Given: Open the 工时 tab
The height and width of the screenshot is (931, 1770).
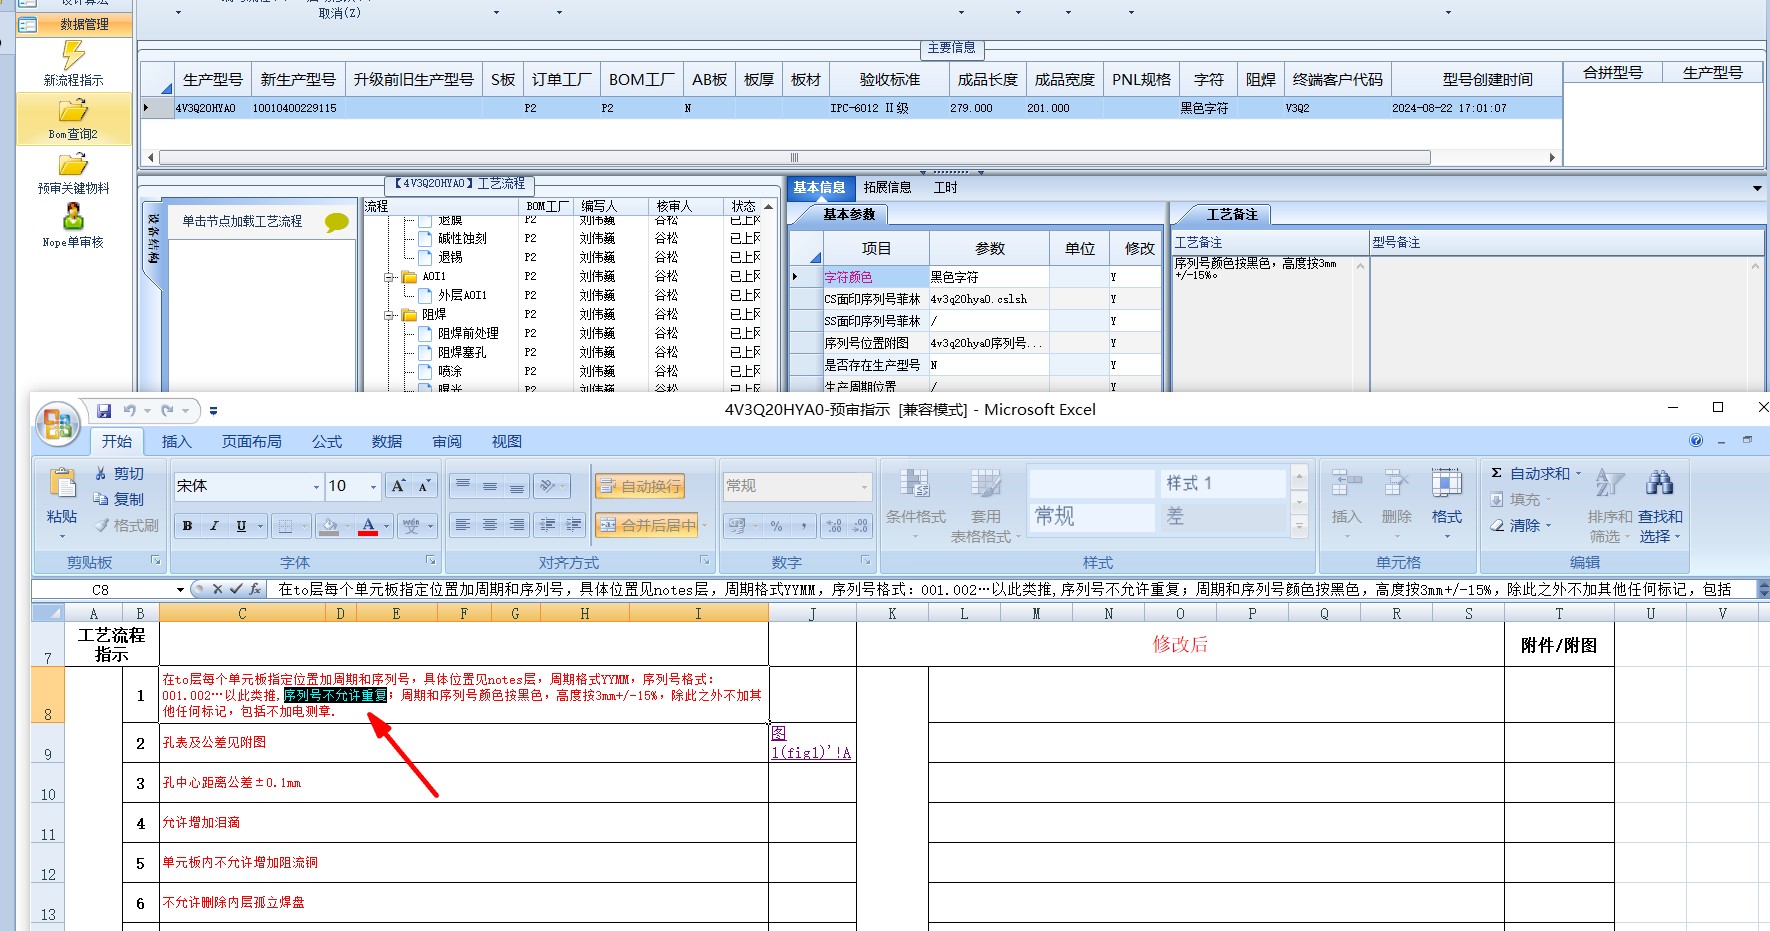Looking at the screenshot, I should (945, 187).
